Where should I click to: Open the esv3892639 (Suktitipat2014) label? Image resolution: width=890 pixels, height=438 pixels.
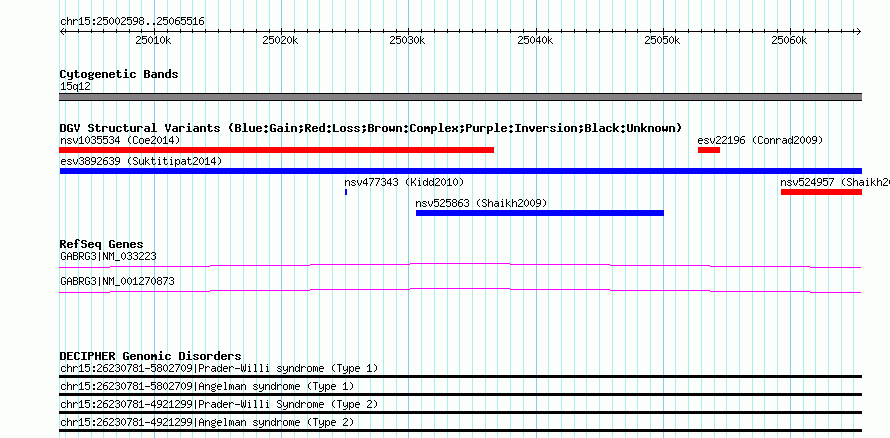pos(141,161)
